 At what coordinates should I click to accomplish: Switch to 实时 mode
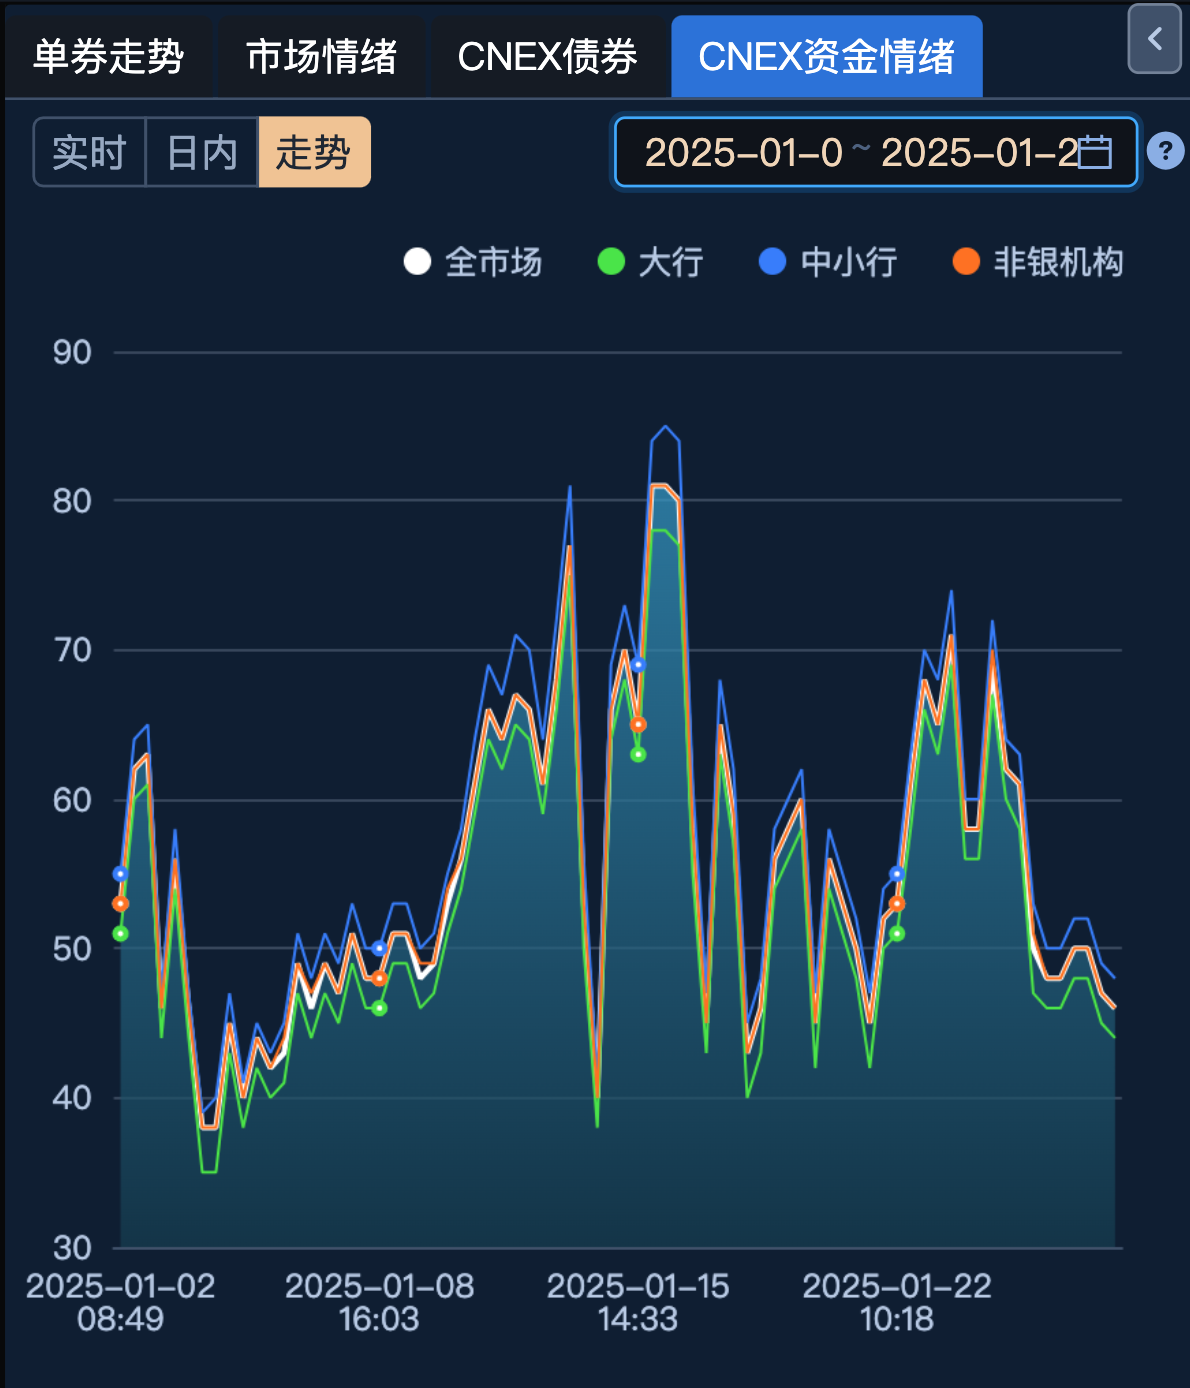[89, 152]
